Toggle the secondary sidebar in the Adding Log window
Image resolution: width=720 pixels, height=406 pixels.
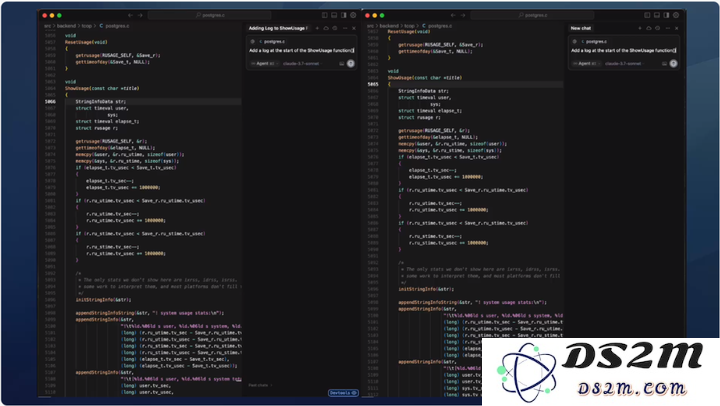click(x=343, y=15)
